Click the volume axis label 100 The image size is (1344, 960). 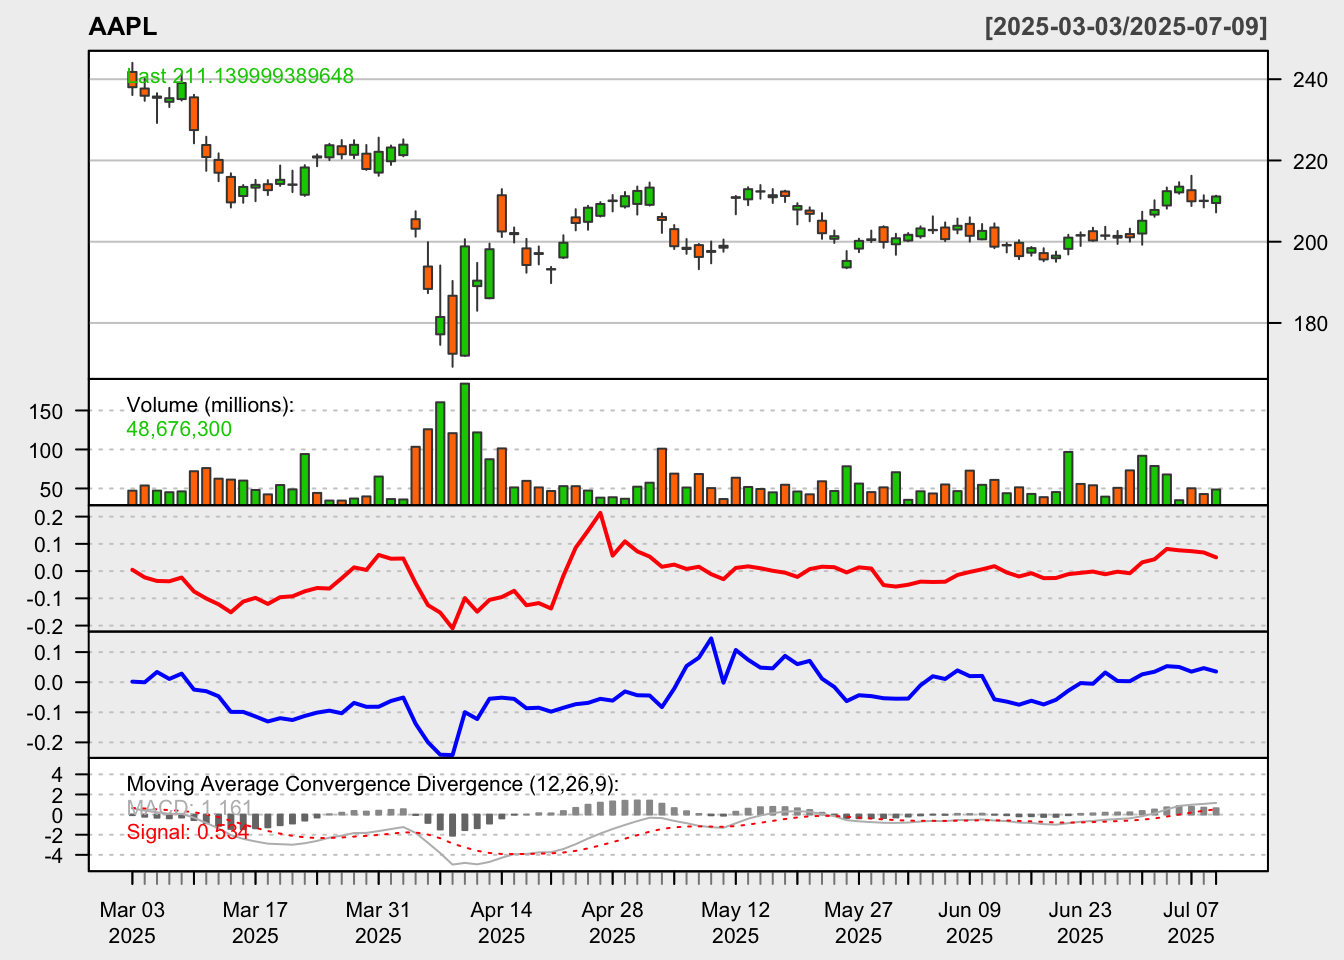46,450
